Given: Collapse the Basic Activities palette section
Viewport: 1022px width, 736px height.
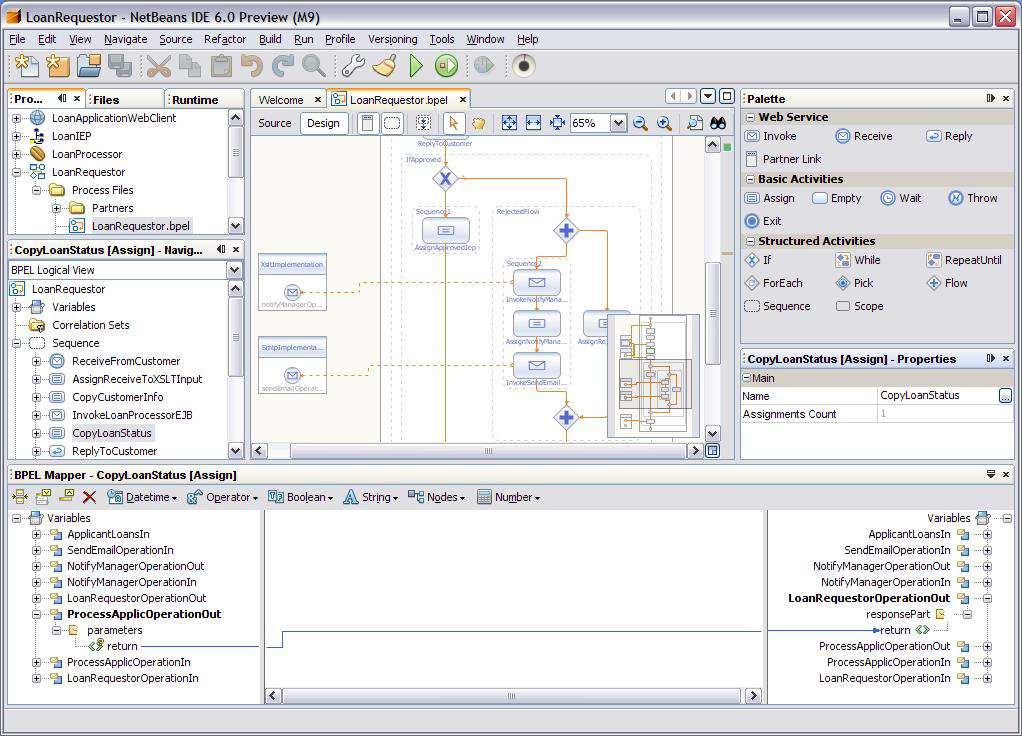Looking at the screenshot, I should click(751, 179).
